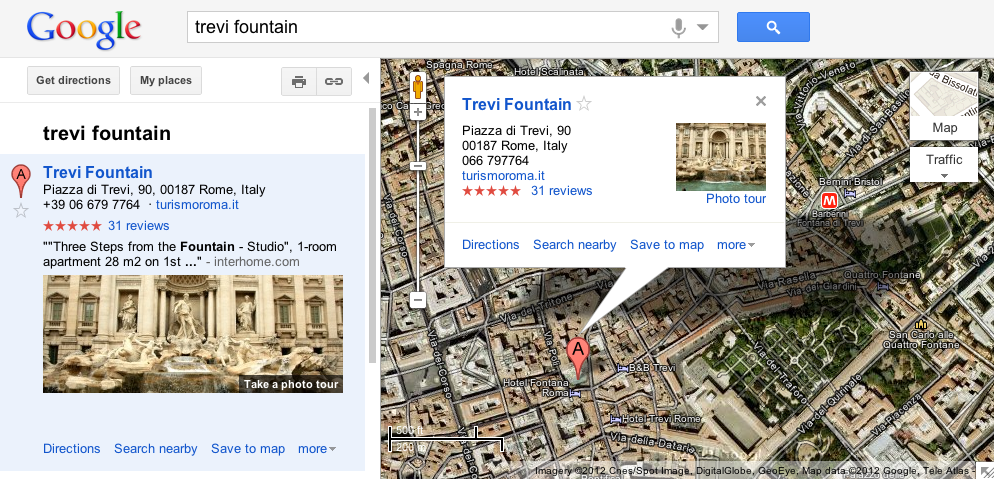Toggle the star under sidebar marker A
Viewport: 994px width, 479px height.
pos(20,210)
